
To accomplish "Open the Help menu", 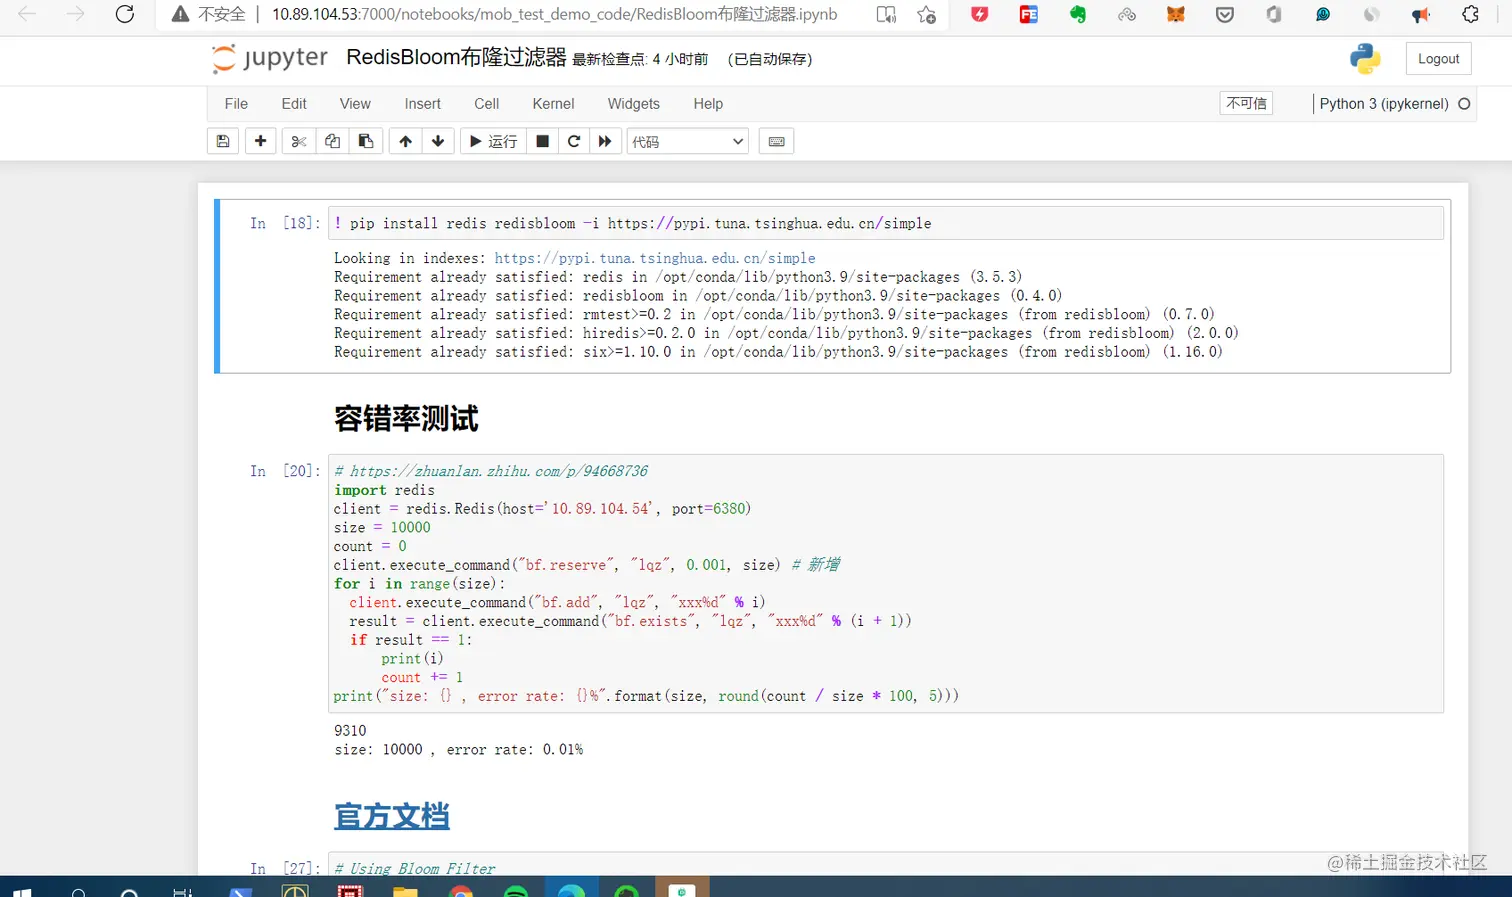I will coord(708,104).
